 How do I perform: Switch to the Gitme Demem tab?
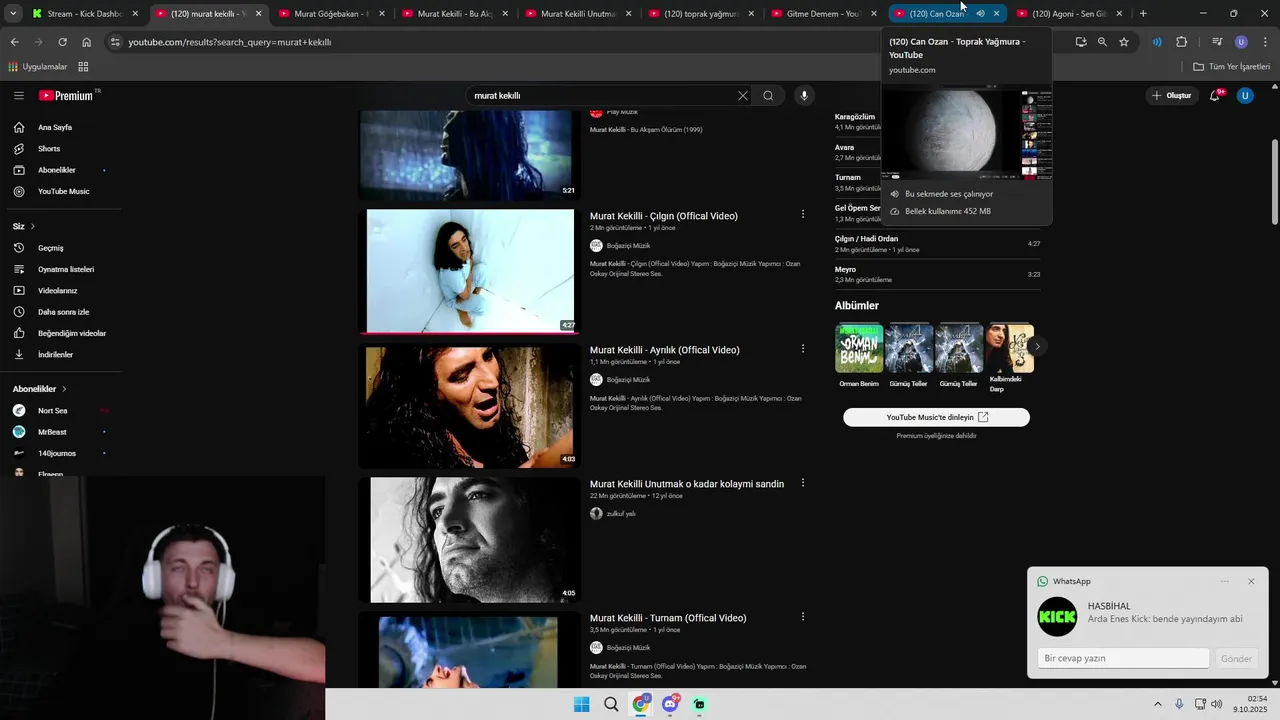pyautogui.click(x=825, y=14)
